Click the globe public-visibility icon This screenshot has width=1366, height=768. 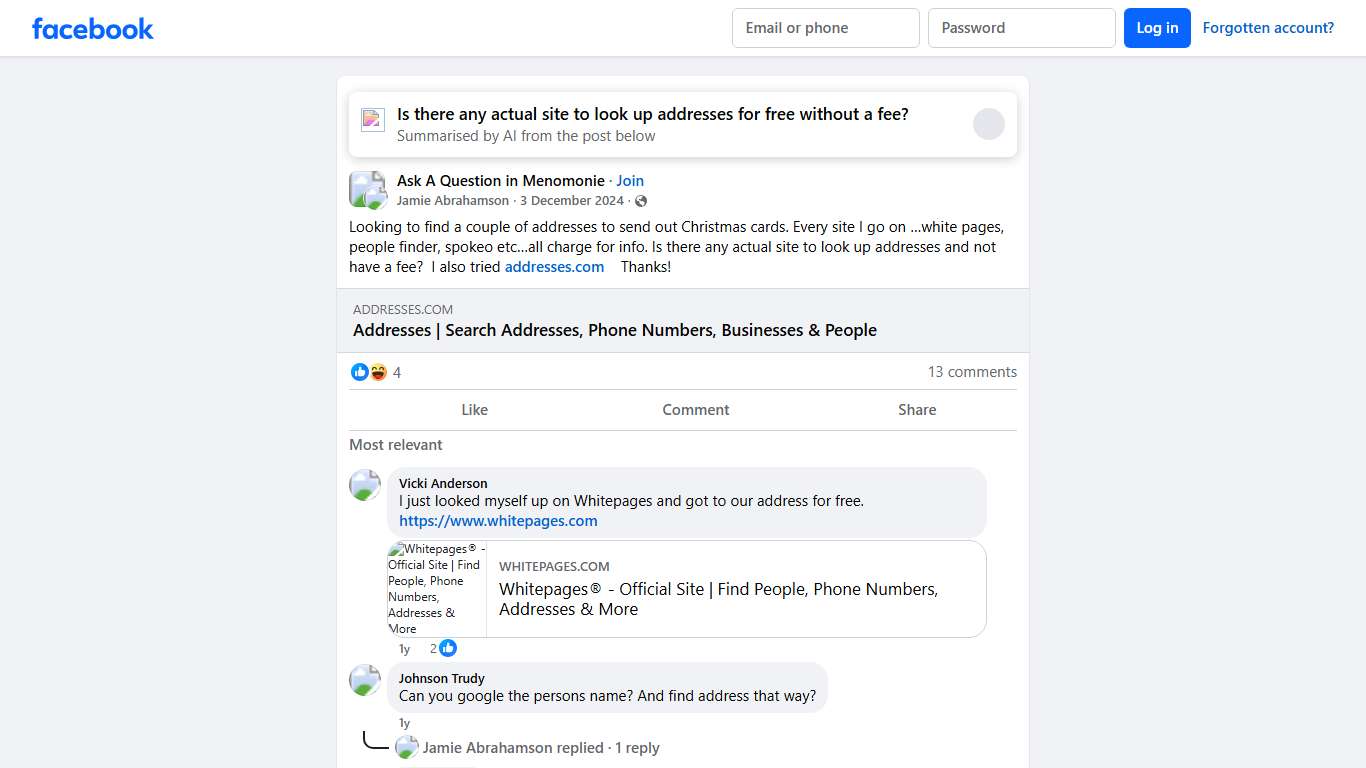click(641, 201)
